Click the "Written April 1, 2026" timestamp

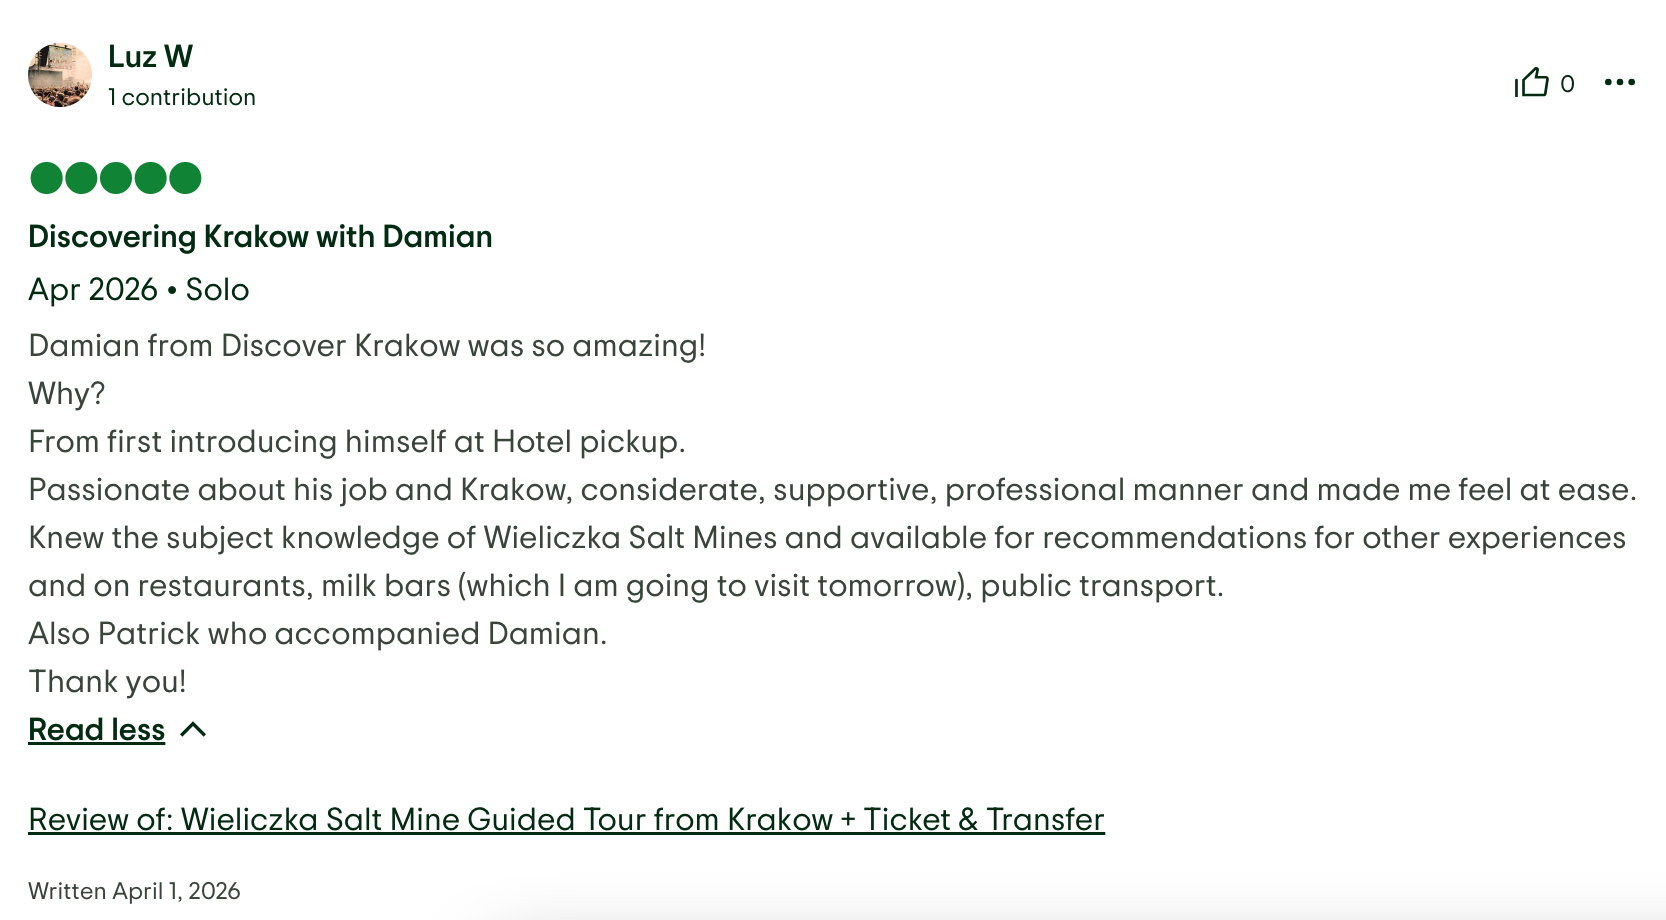pyautogui.click(x=134, y=890)
